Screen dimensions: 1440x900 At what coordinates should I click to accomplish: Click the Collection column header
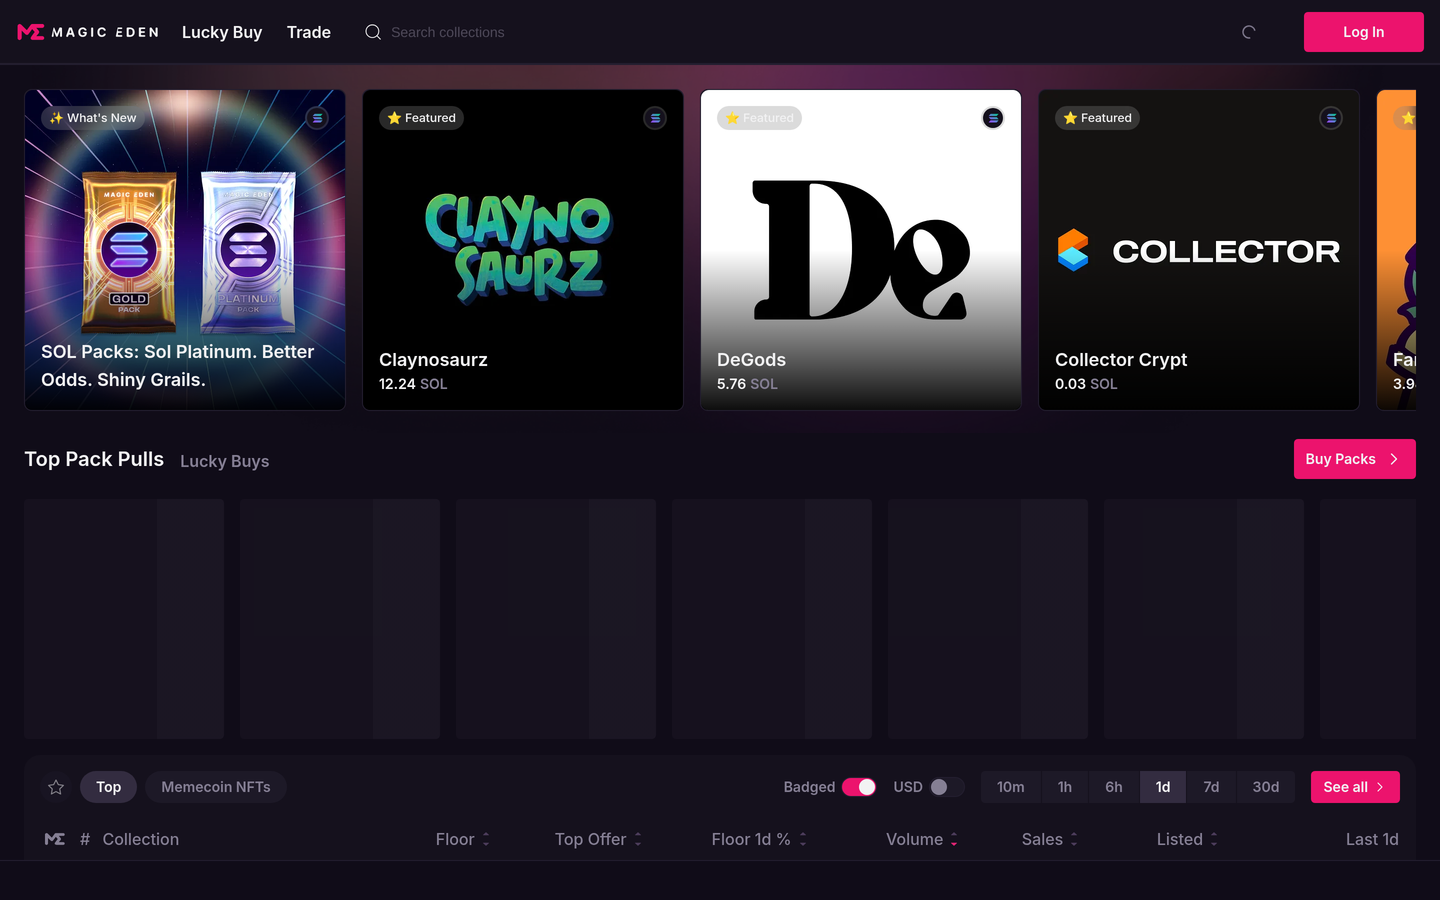tap(141, 839)
